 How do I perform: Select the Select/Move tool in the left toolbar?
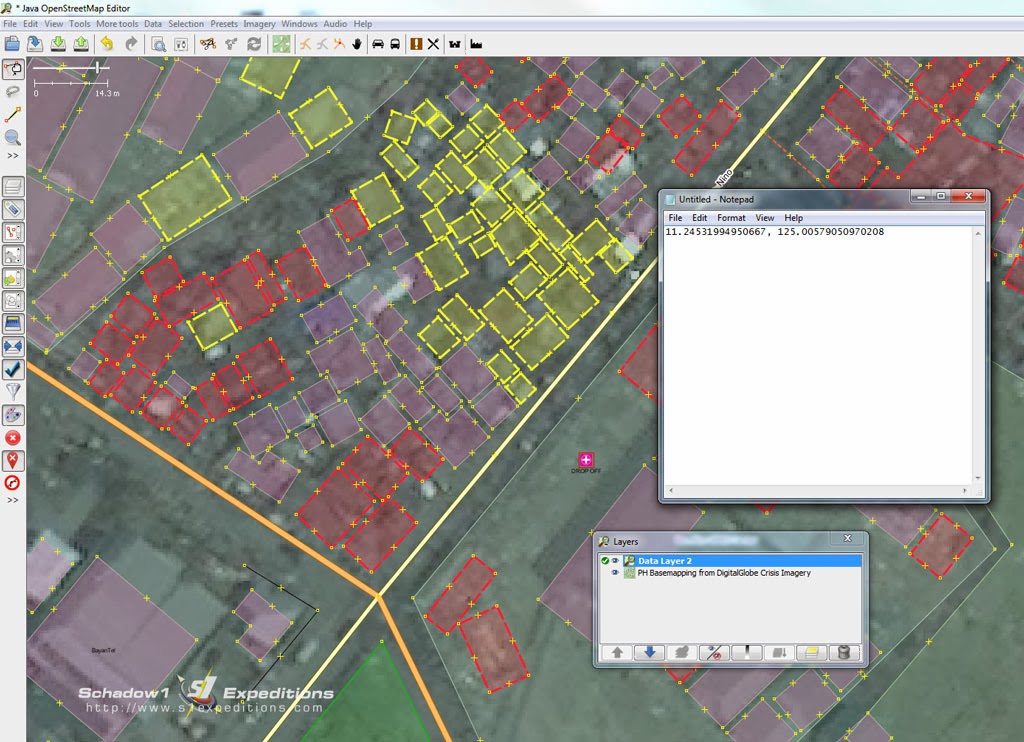pos(13,68)
